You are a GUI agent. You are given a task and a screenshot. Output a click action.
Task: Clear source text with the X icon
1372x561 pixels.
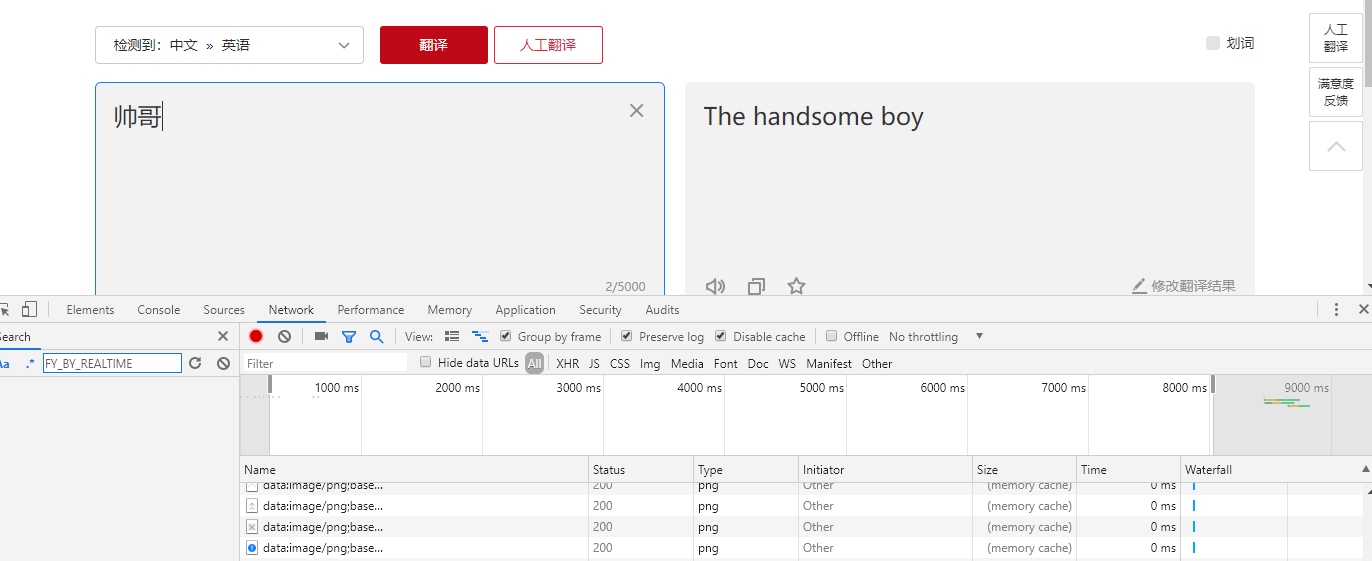point(636,110)
